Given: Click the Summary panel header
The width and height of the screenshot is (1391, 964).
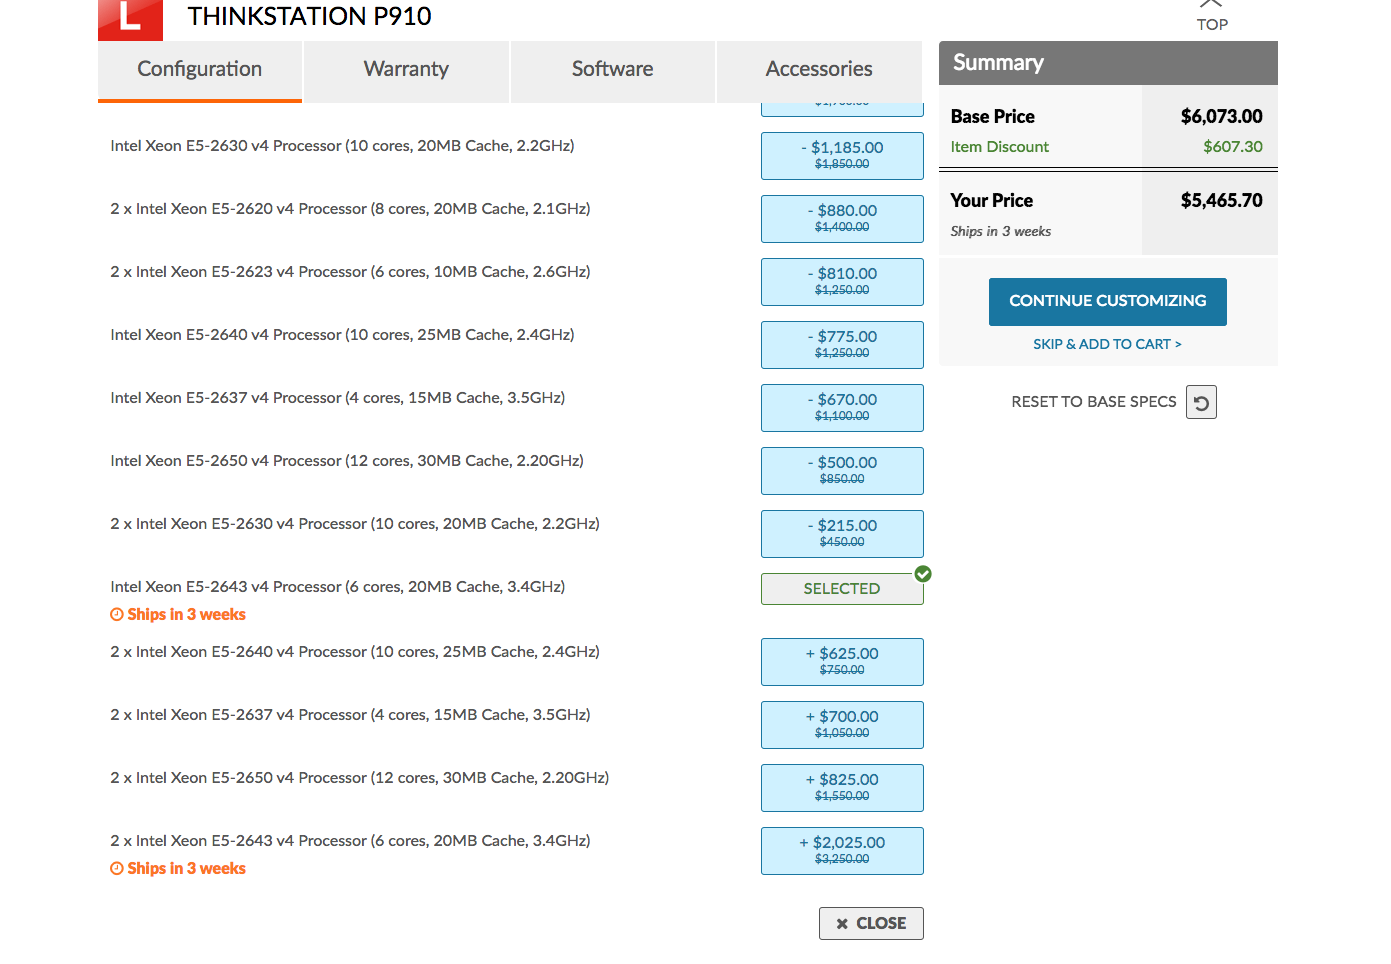Looking at the screenshot, I should (1108, 63).
